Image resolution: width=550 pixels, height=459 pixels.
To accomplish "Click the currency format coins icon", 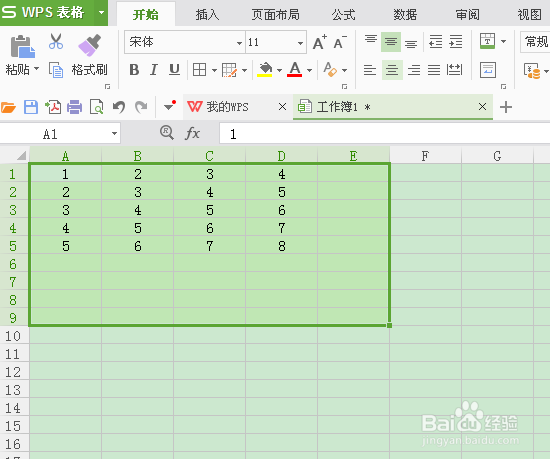I will tap(532, 70).
